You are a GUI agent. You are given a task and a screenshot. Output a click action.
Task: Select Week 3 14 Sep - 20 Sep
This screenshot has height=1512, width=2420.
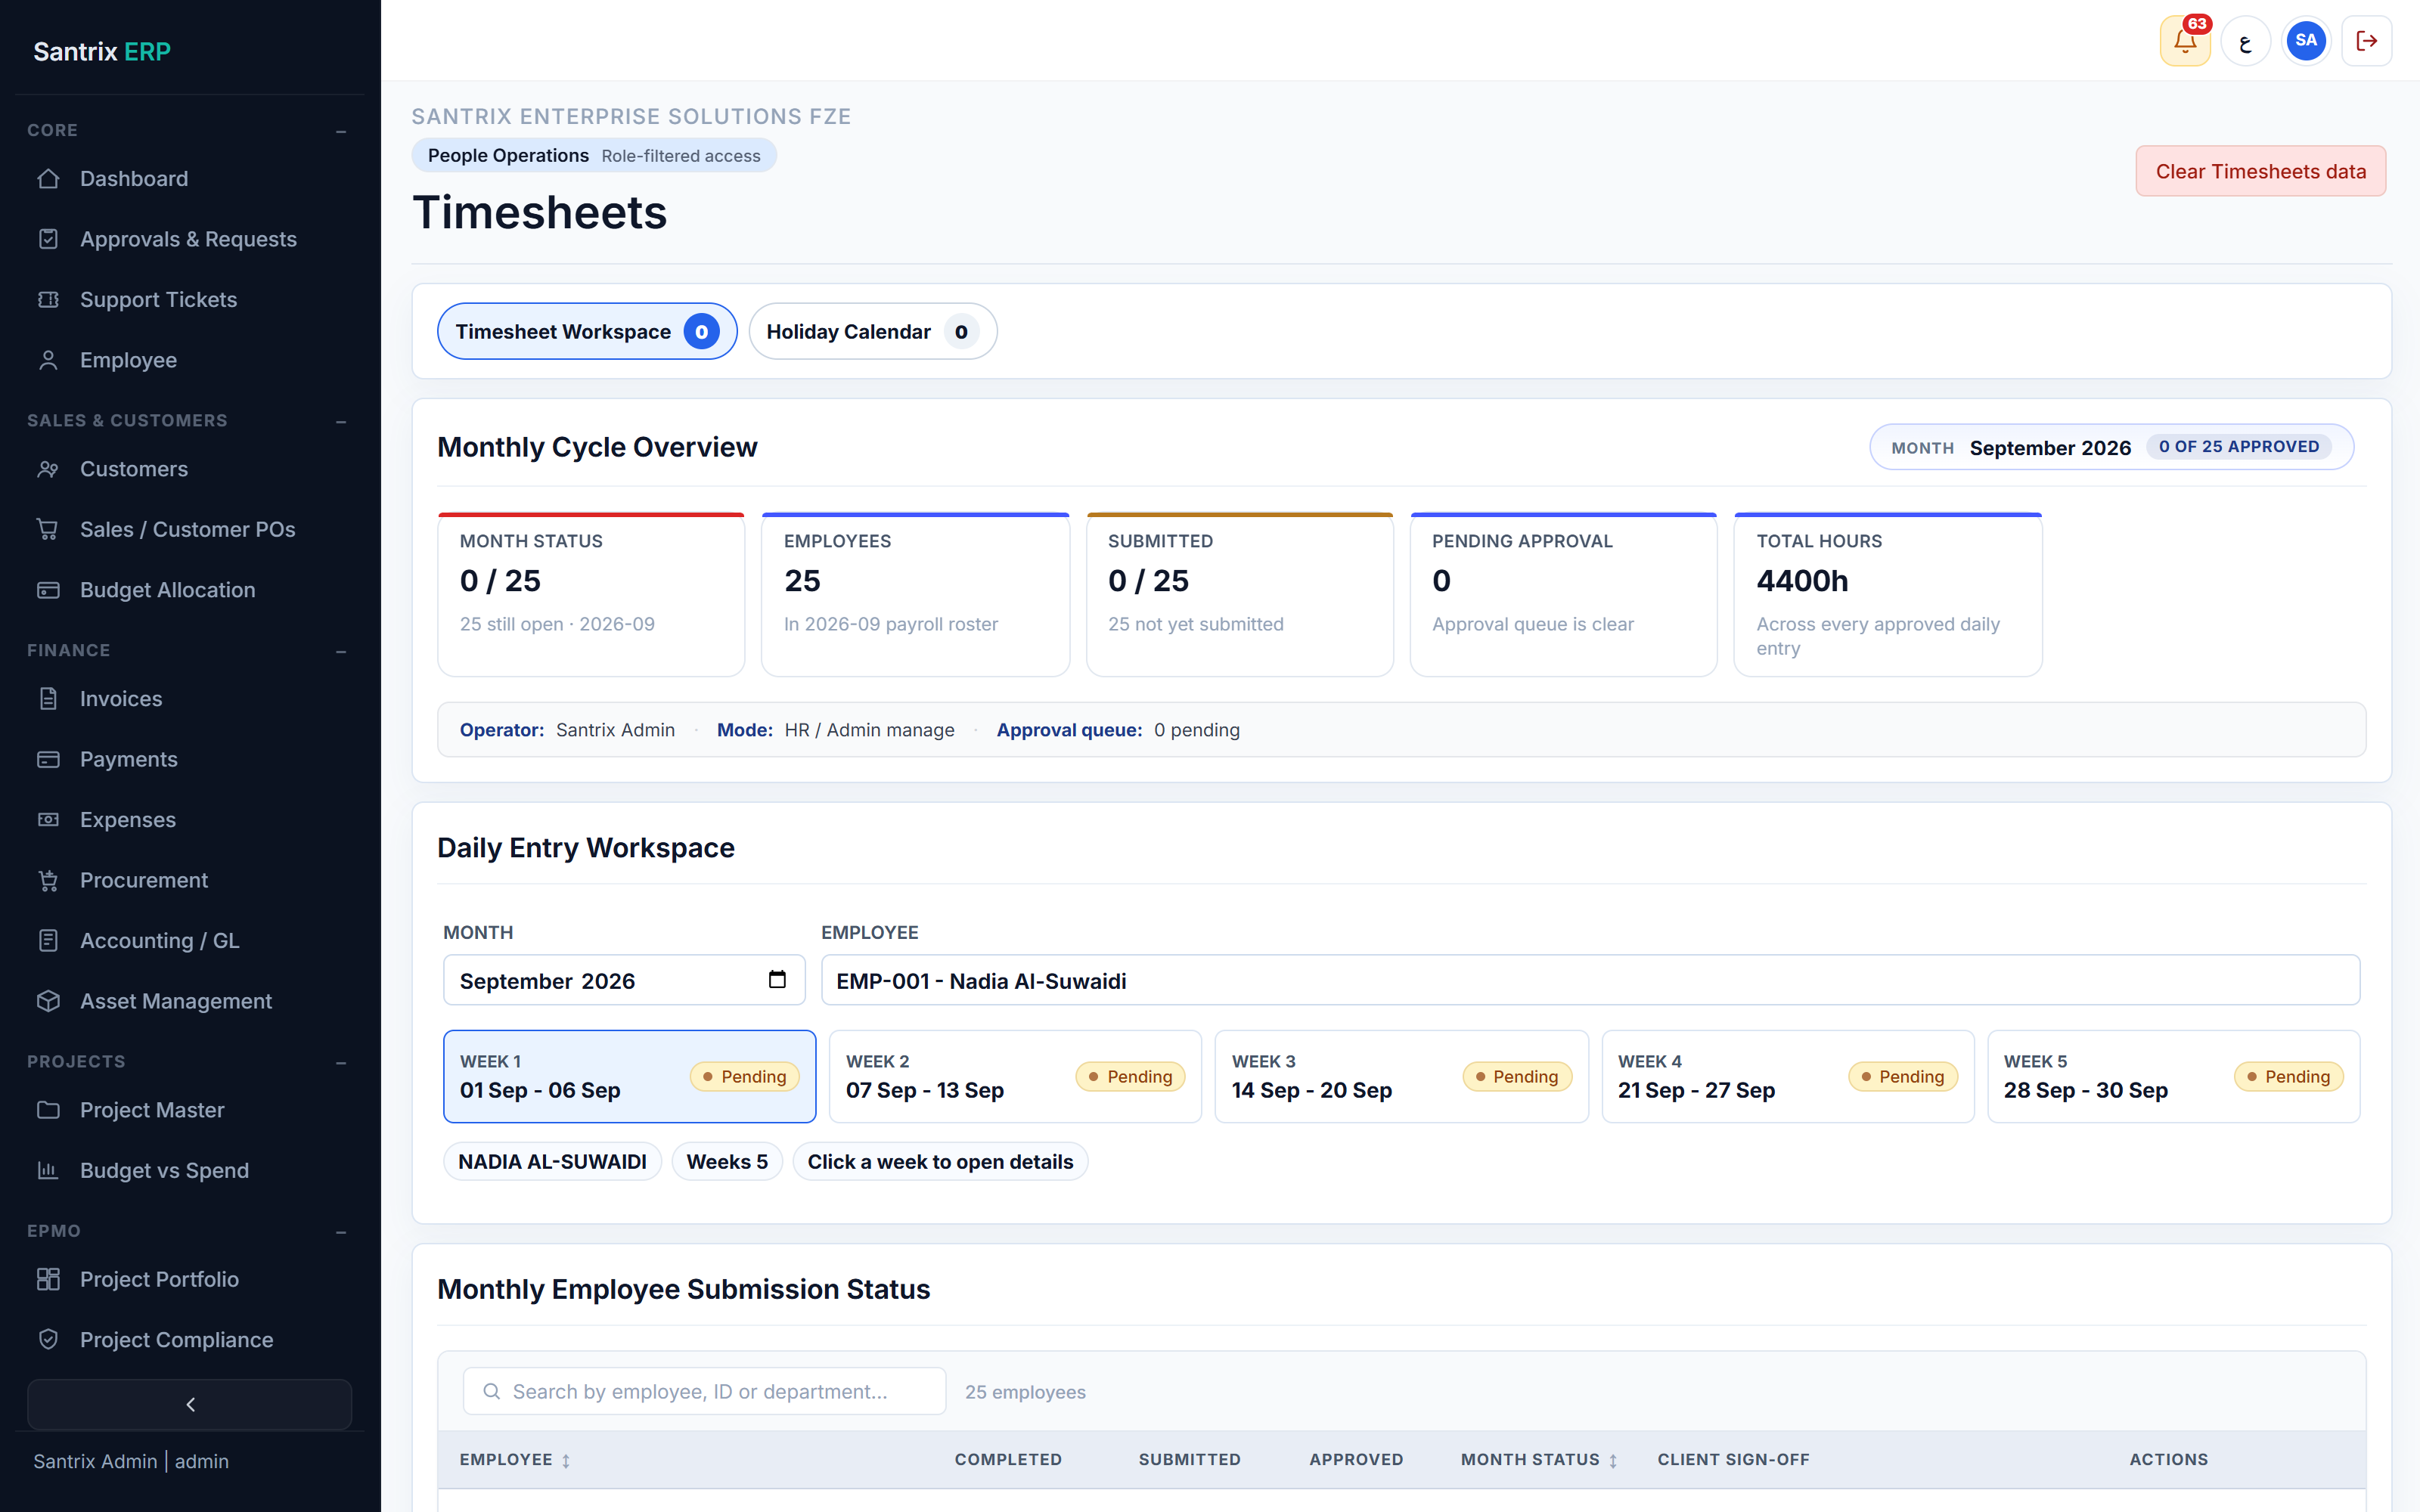(1401, 1077)
